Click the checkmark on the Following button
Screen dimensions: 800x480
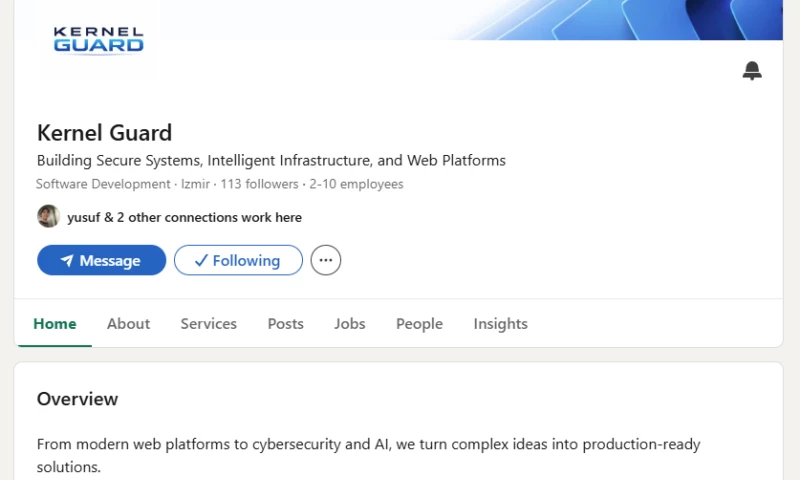201,261
